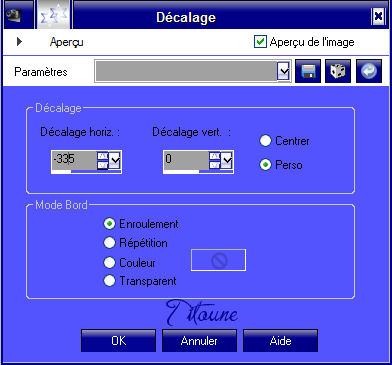Open help with the Aide button
The height and width of the screenshot is (365, 392).
click(x=280, y=341)
